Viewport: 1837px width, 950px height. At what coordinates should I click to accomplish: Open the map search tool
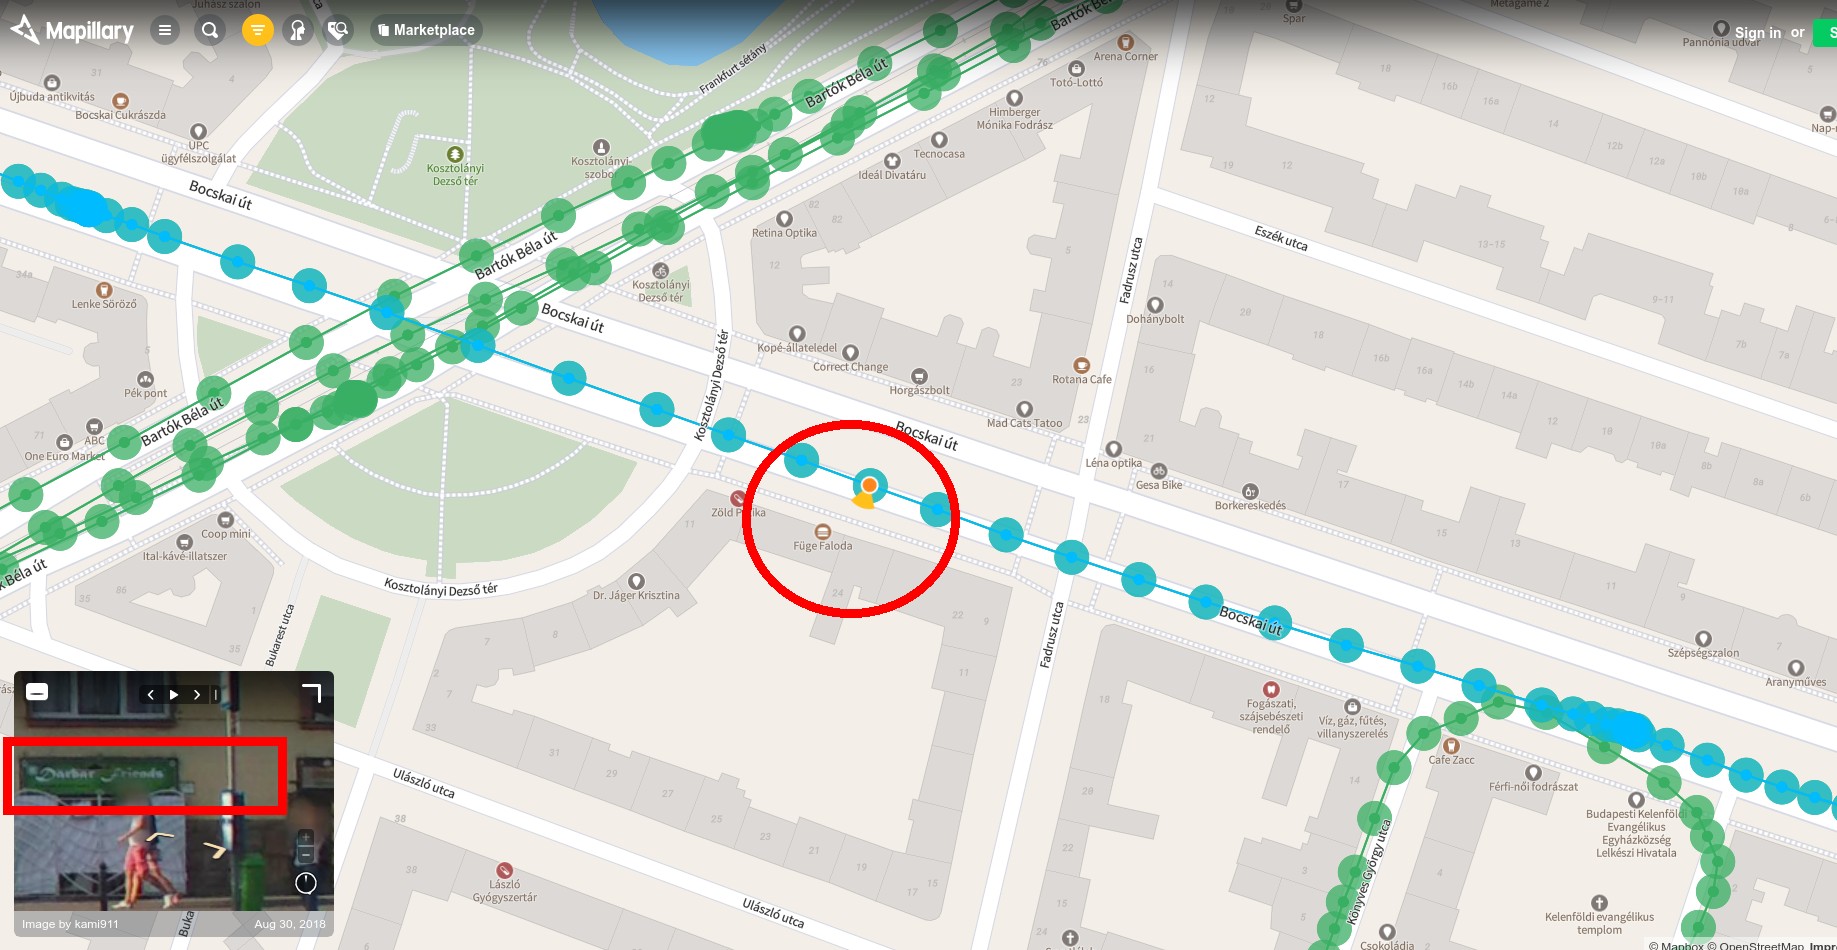(210, 30)
